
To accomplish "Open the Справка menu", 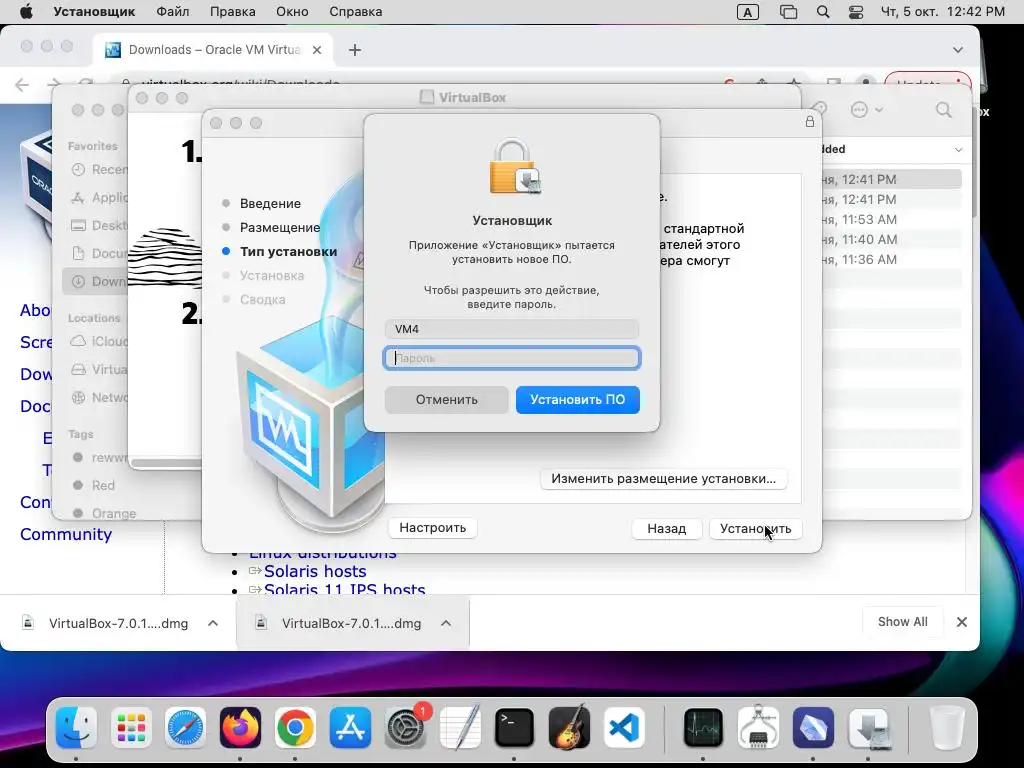I will tap(355, 12).
